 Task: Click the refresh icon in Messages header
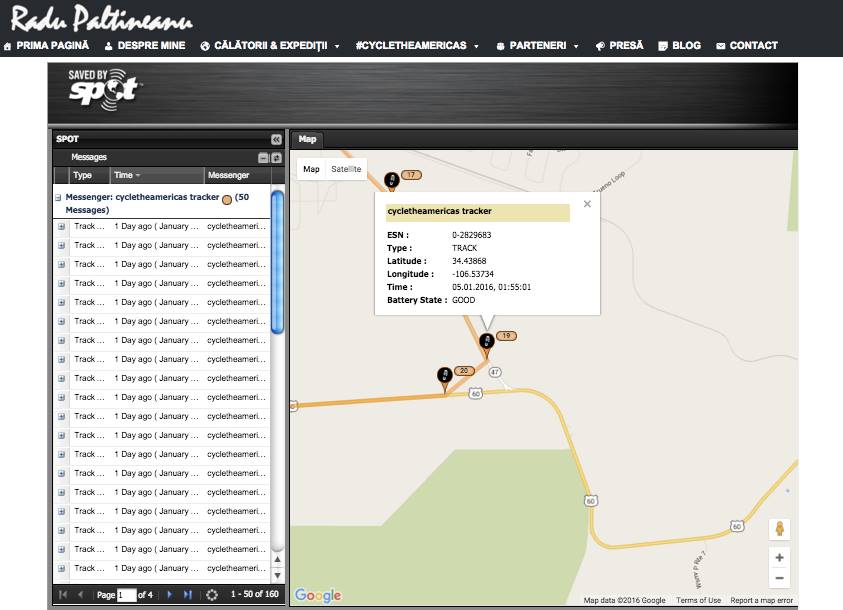tap(277, 158)
